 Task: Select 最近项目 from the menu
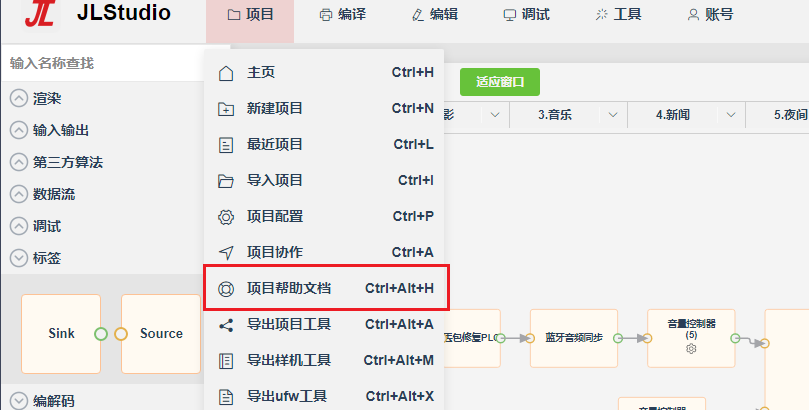[x=325, y=145]
